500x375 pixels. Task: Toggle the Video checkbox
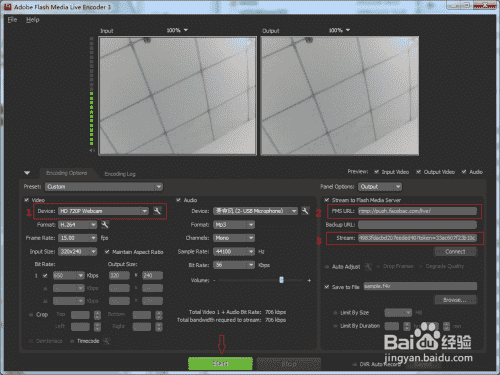[26, 200]
